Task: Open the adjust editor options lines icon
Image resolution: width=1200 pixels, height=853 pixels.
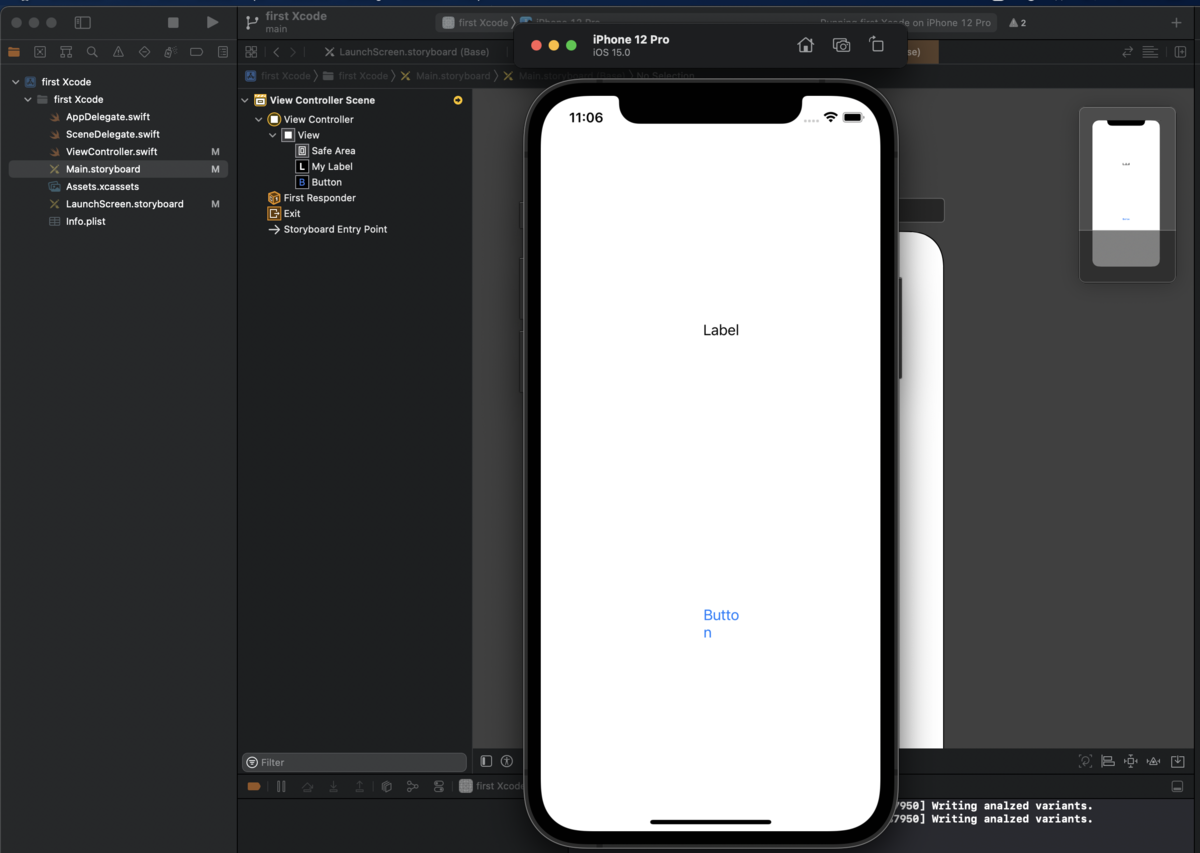Action: [x=1150, y=52]
